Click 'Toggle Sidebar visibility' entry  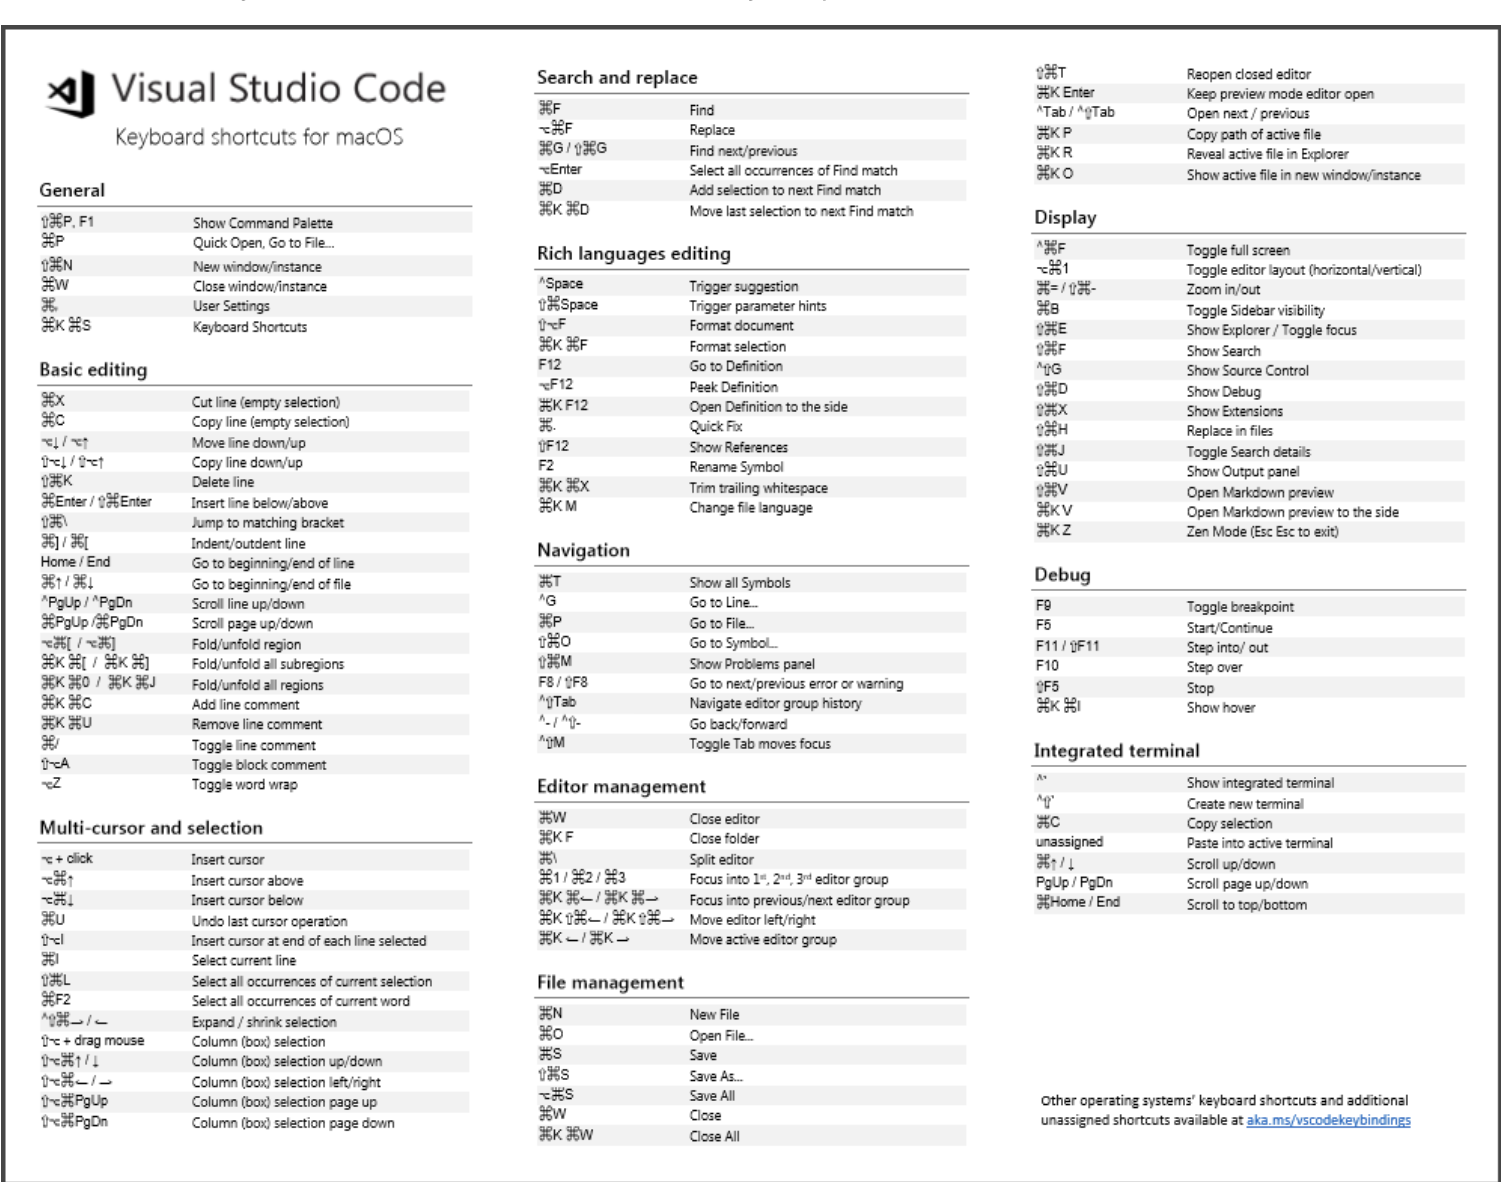(1255, 311)
